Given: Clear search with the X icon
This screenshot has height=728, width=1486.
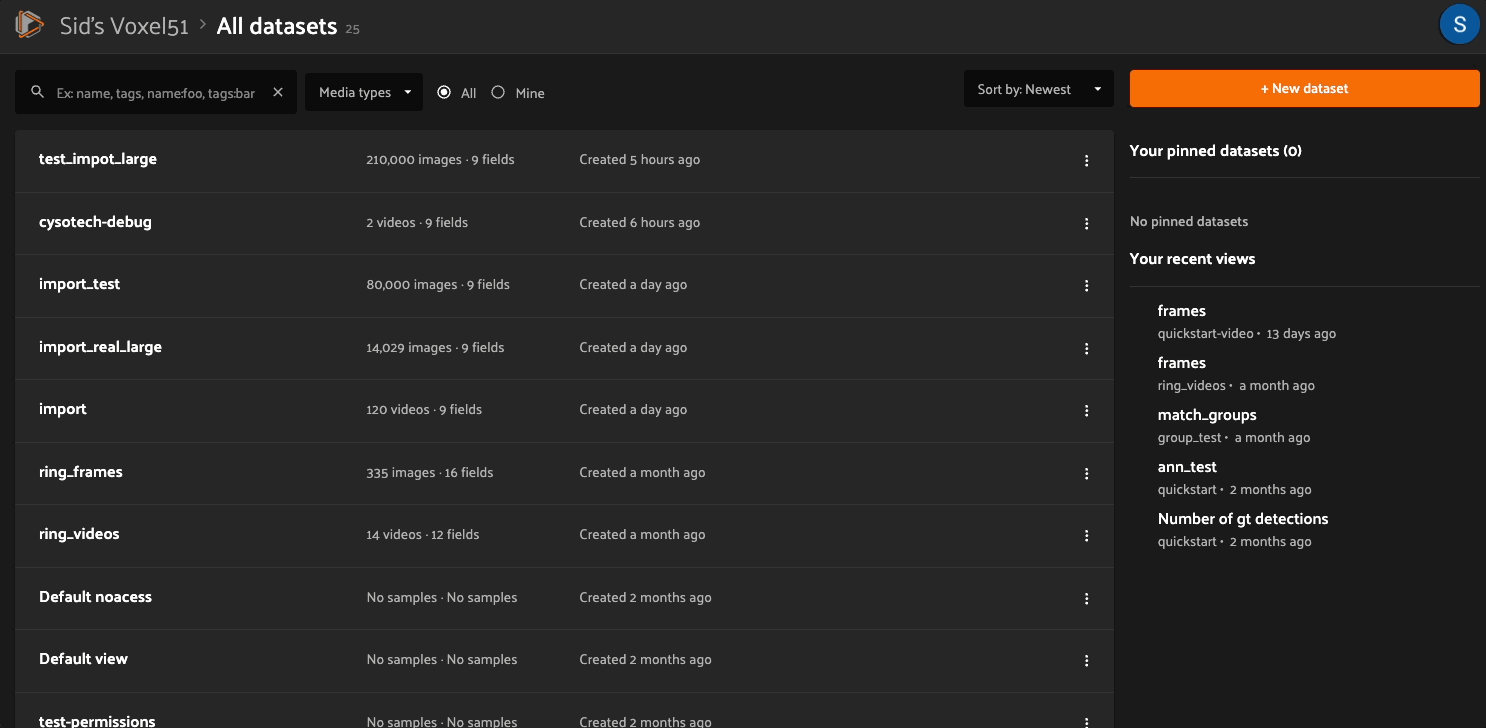Looking at the screenshot, I should (278, 92).
